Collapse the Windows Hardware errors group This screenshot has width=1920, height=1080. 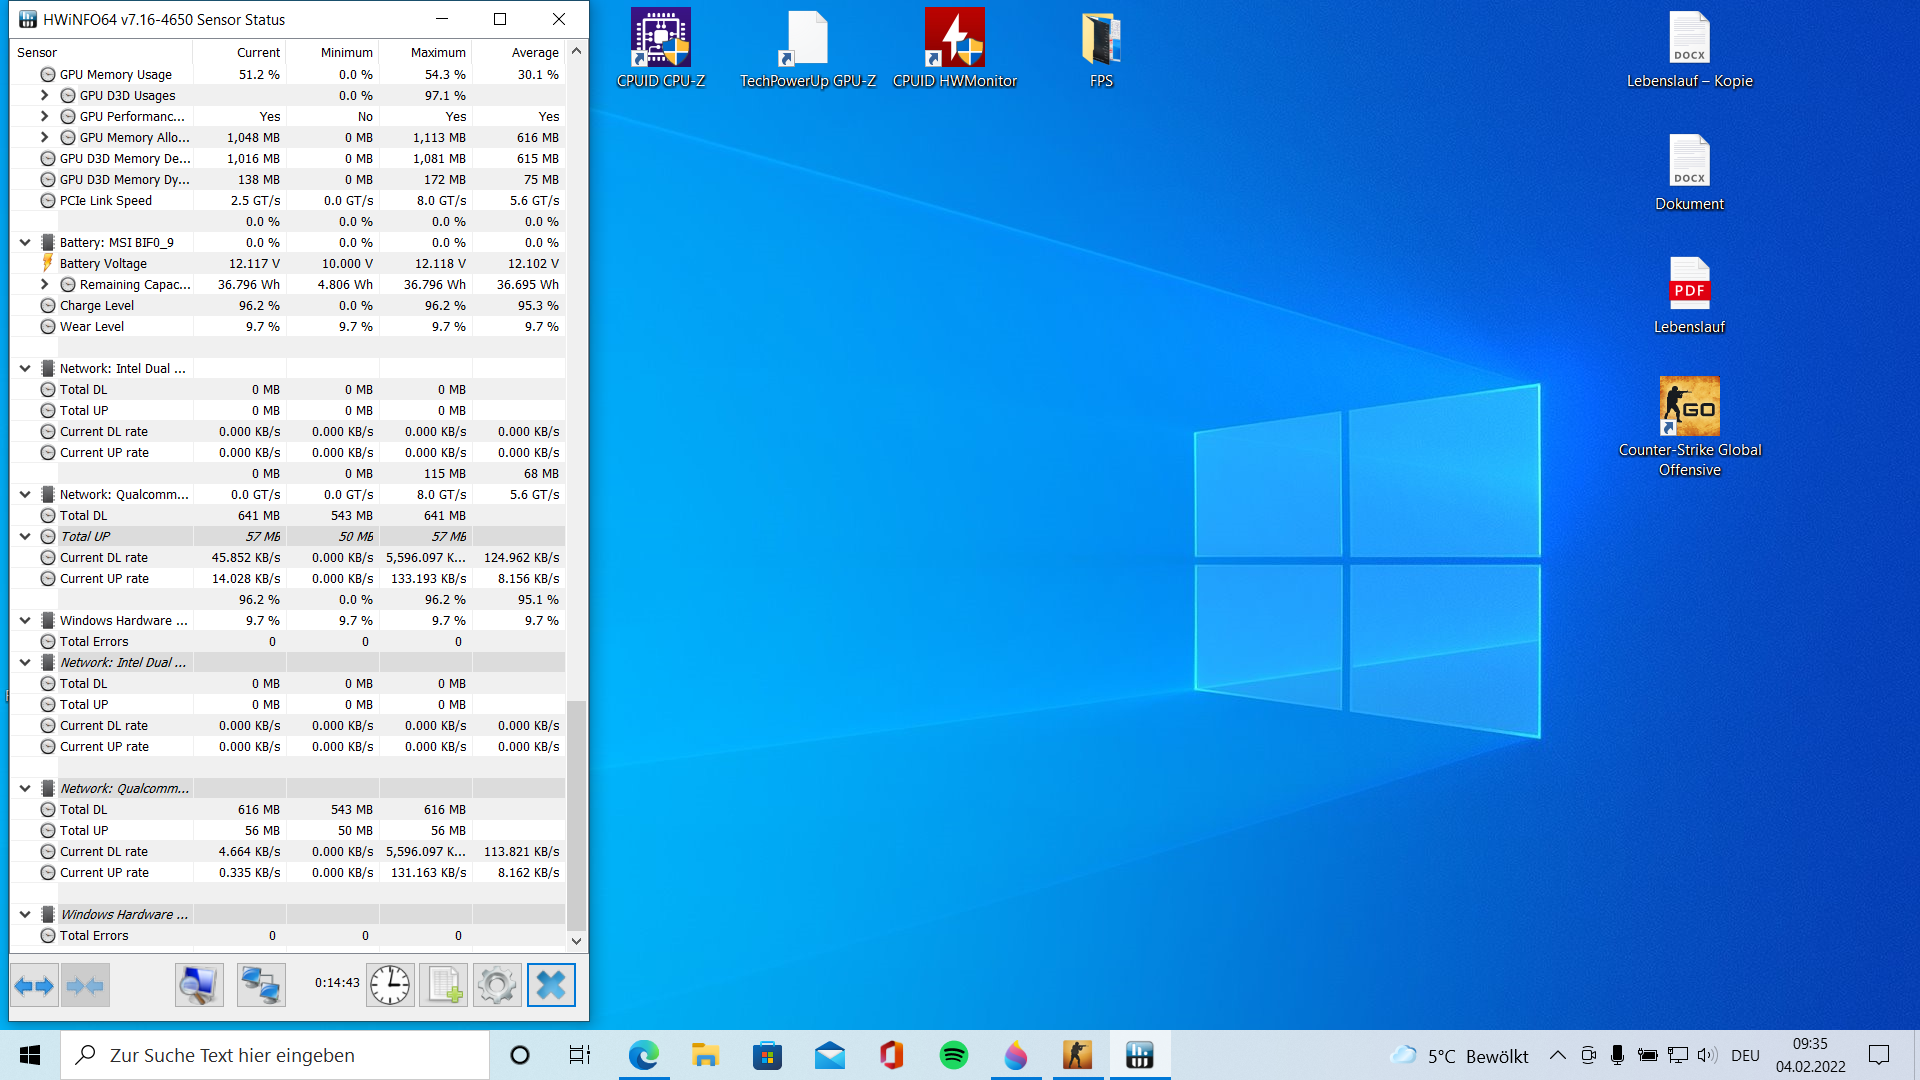point(25,620)
